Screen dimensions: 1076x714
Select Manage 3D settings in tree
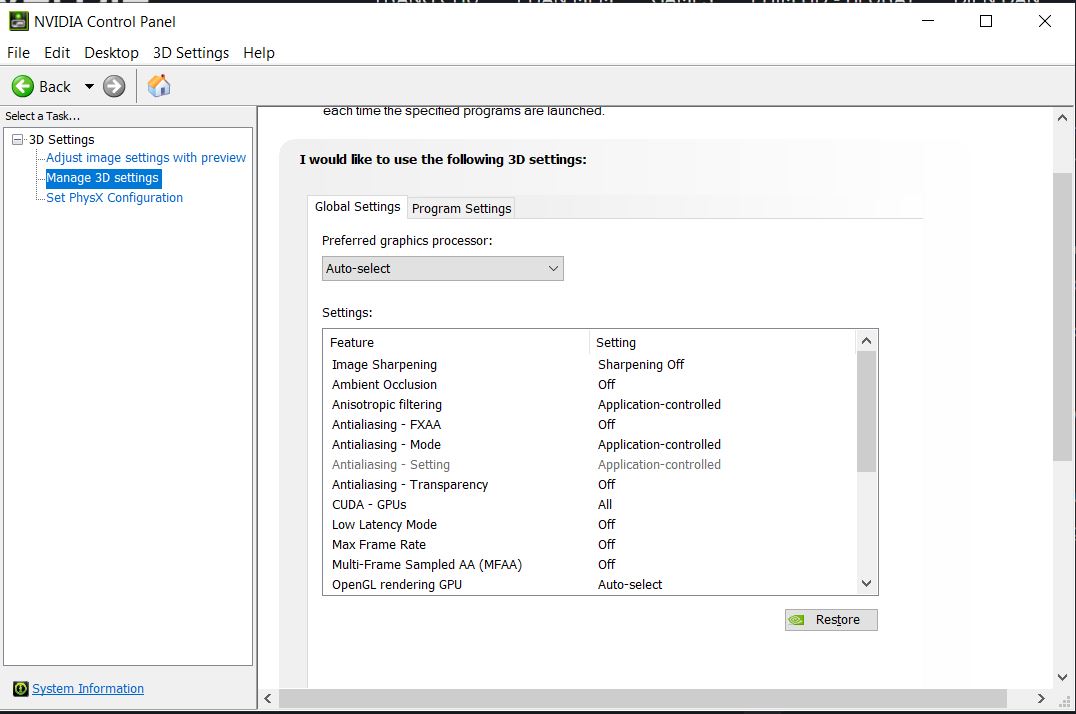click(103, 178)
